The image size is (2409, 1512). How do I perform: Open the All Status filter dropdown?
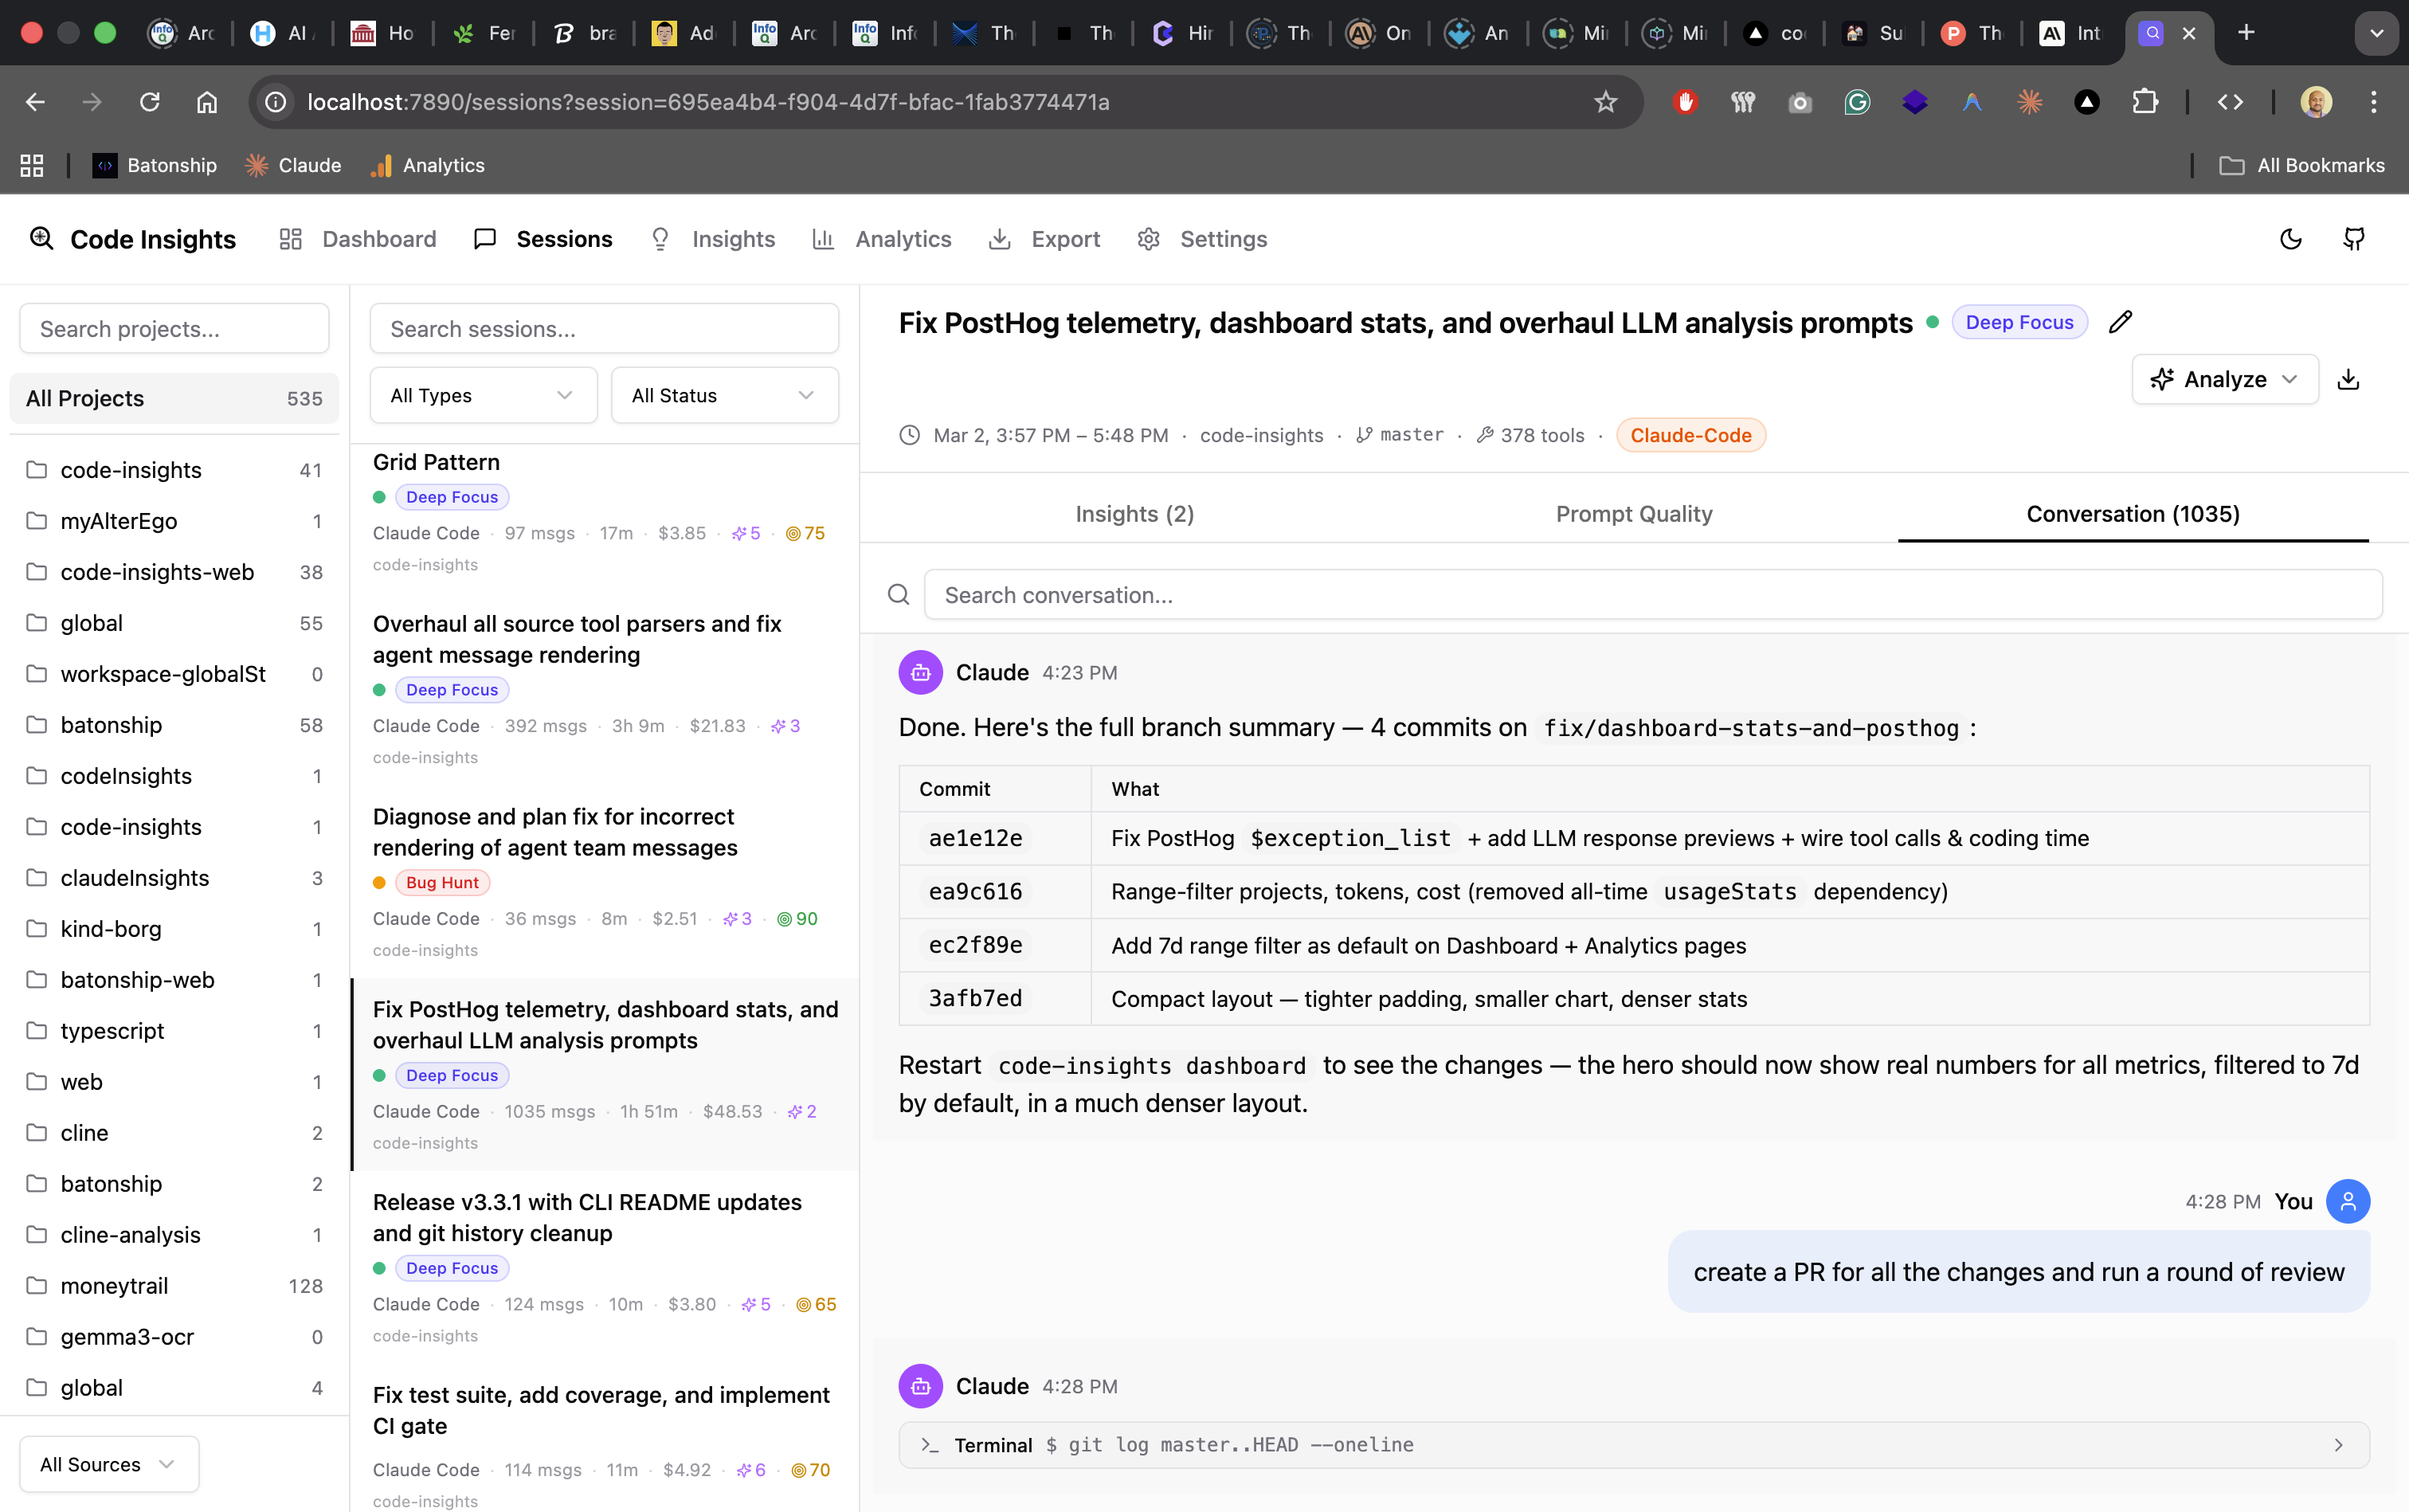[x=724, y=395]
